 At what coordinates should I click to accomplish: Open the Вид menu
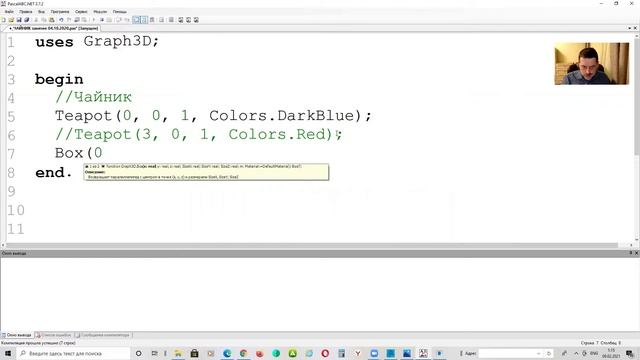point(41,11)
